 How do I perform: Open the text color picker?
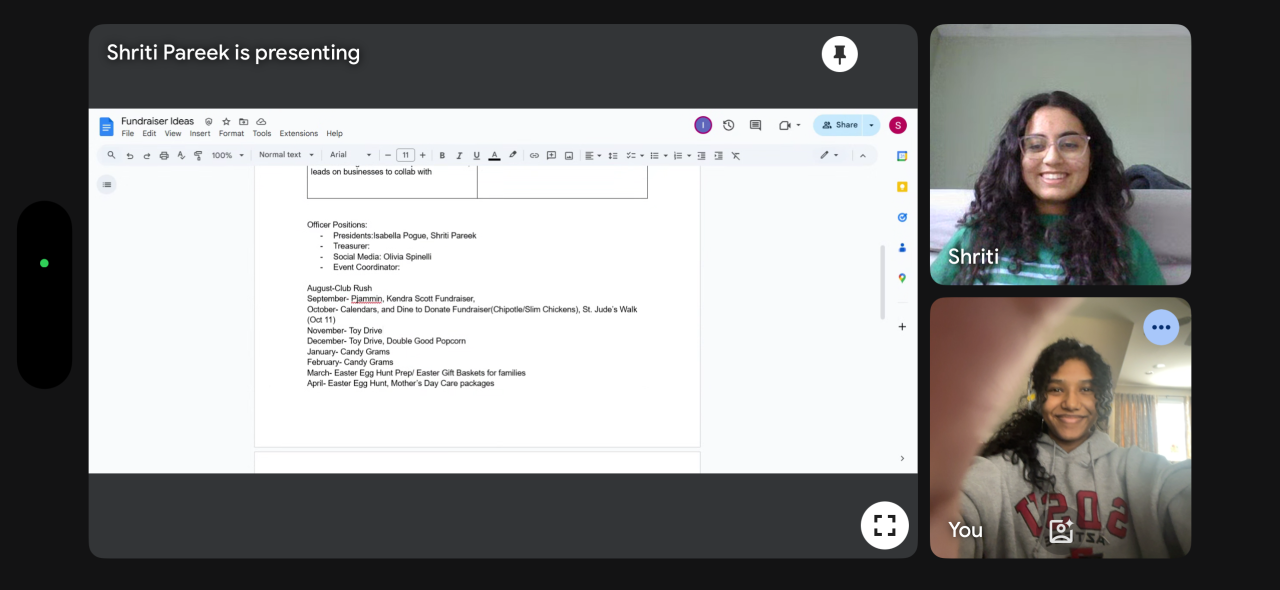[x=494, y=155]
